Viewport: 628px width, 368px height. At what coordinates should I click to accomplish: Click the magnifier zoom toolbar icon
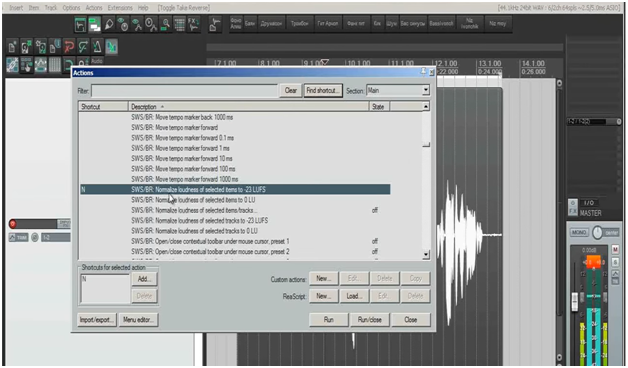point(165,25)
